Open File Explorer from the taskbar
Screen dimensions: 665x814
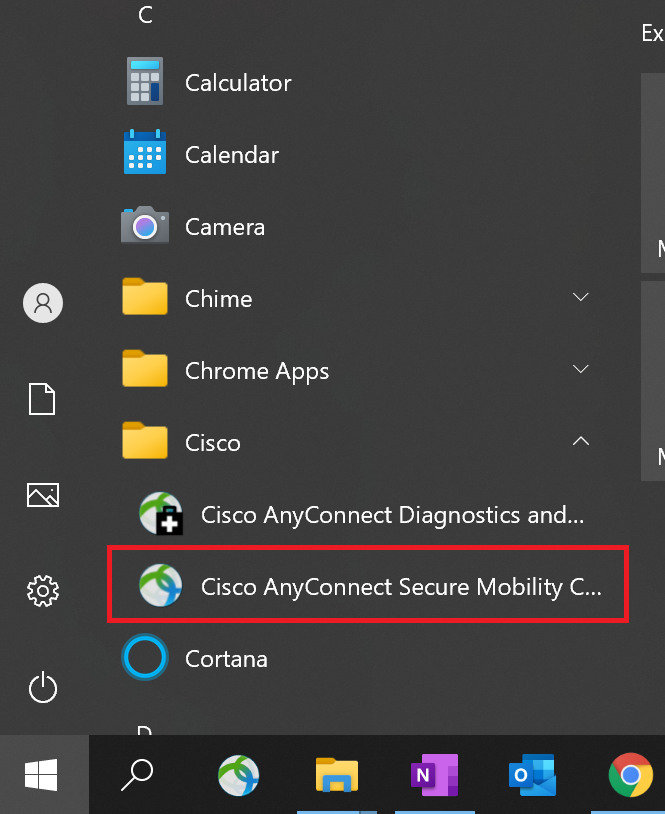point(337,775)
